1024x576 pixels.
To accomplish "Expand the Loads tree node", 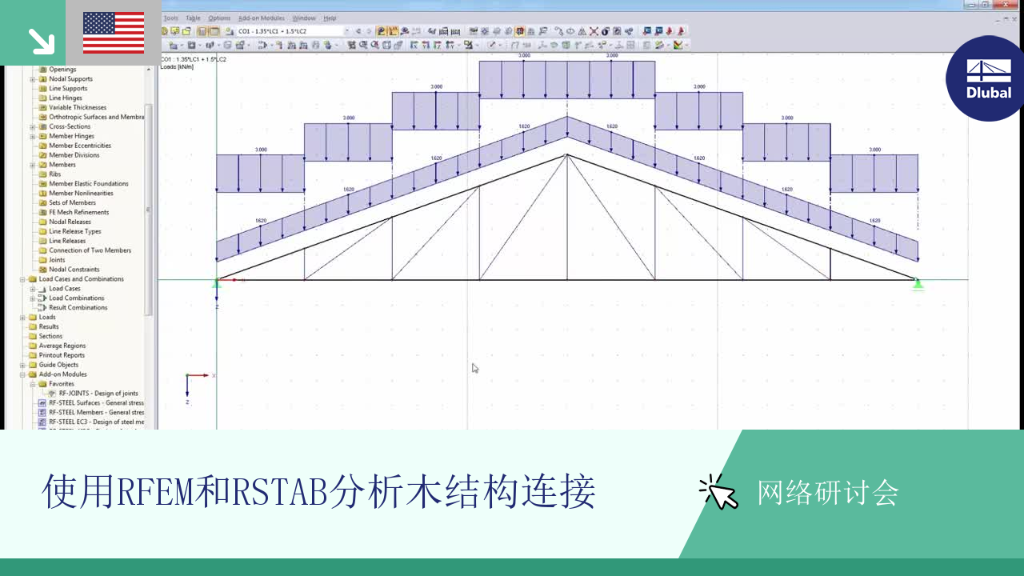I will pos(23,317).
